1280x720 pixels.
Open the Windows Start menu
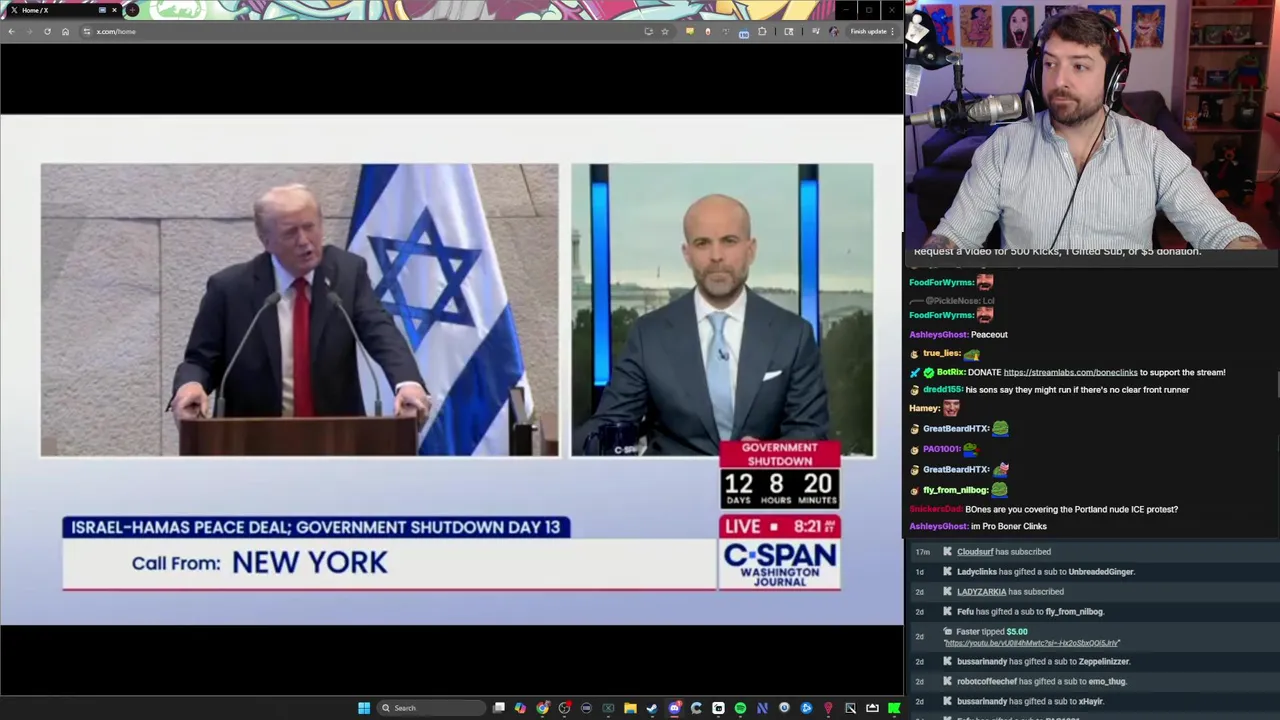pos(364,708)
